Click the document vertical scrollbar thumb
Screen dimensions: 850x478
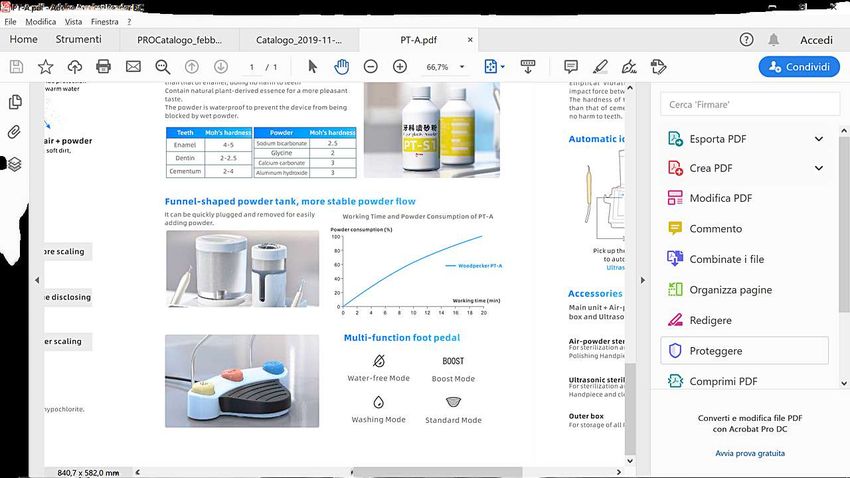(630, 409)
